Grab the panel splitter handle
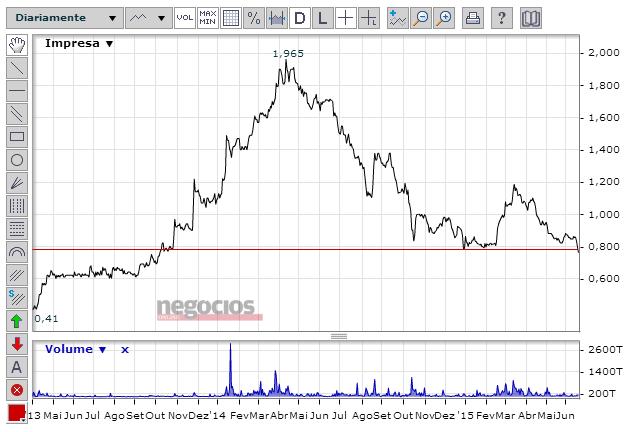Viewport: 640px width, 432px height. pos(339,336)
